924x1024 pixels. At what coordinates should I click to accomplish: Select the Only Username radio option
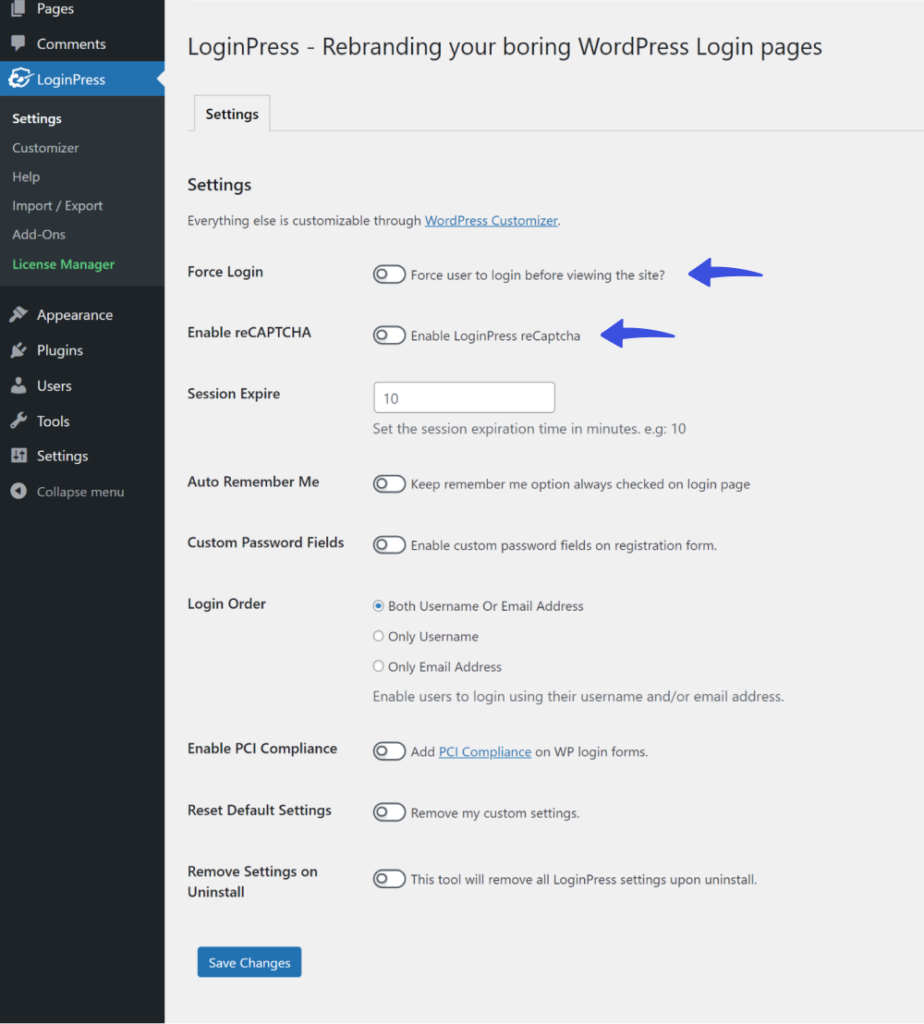(378, 636)
